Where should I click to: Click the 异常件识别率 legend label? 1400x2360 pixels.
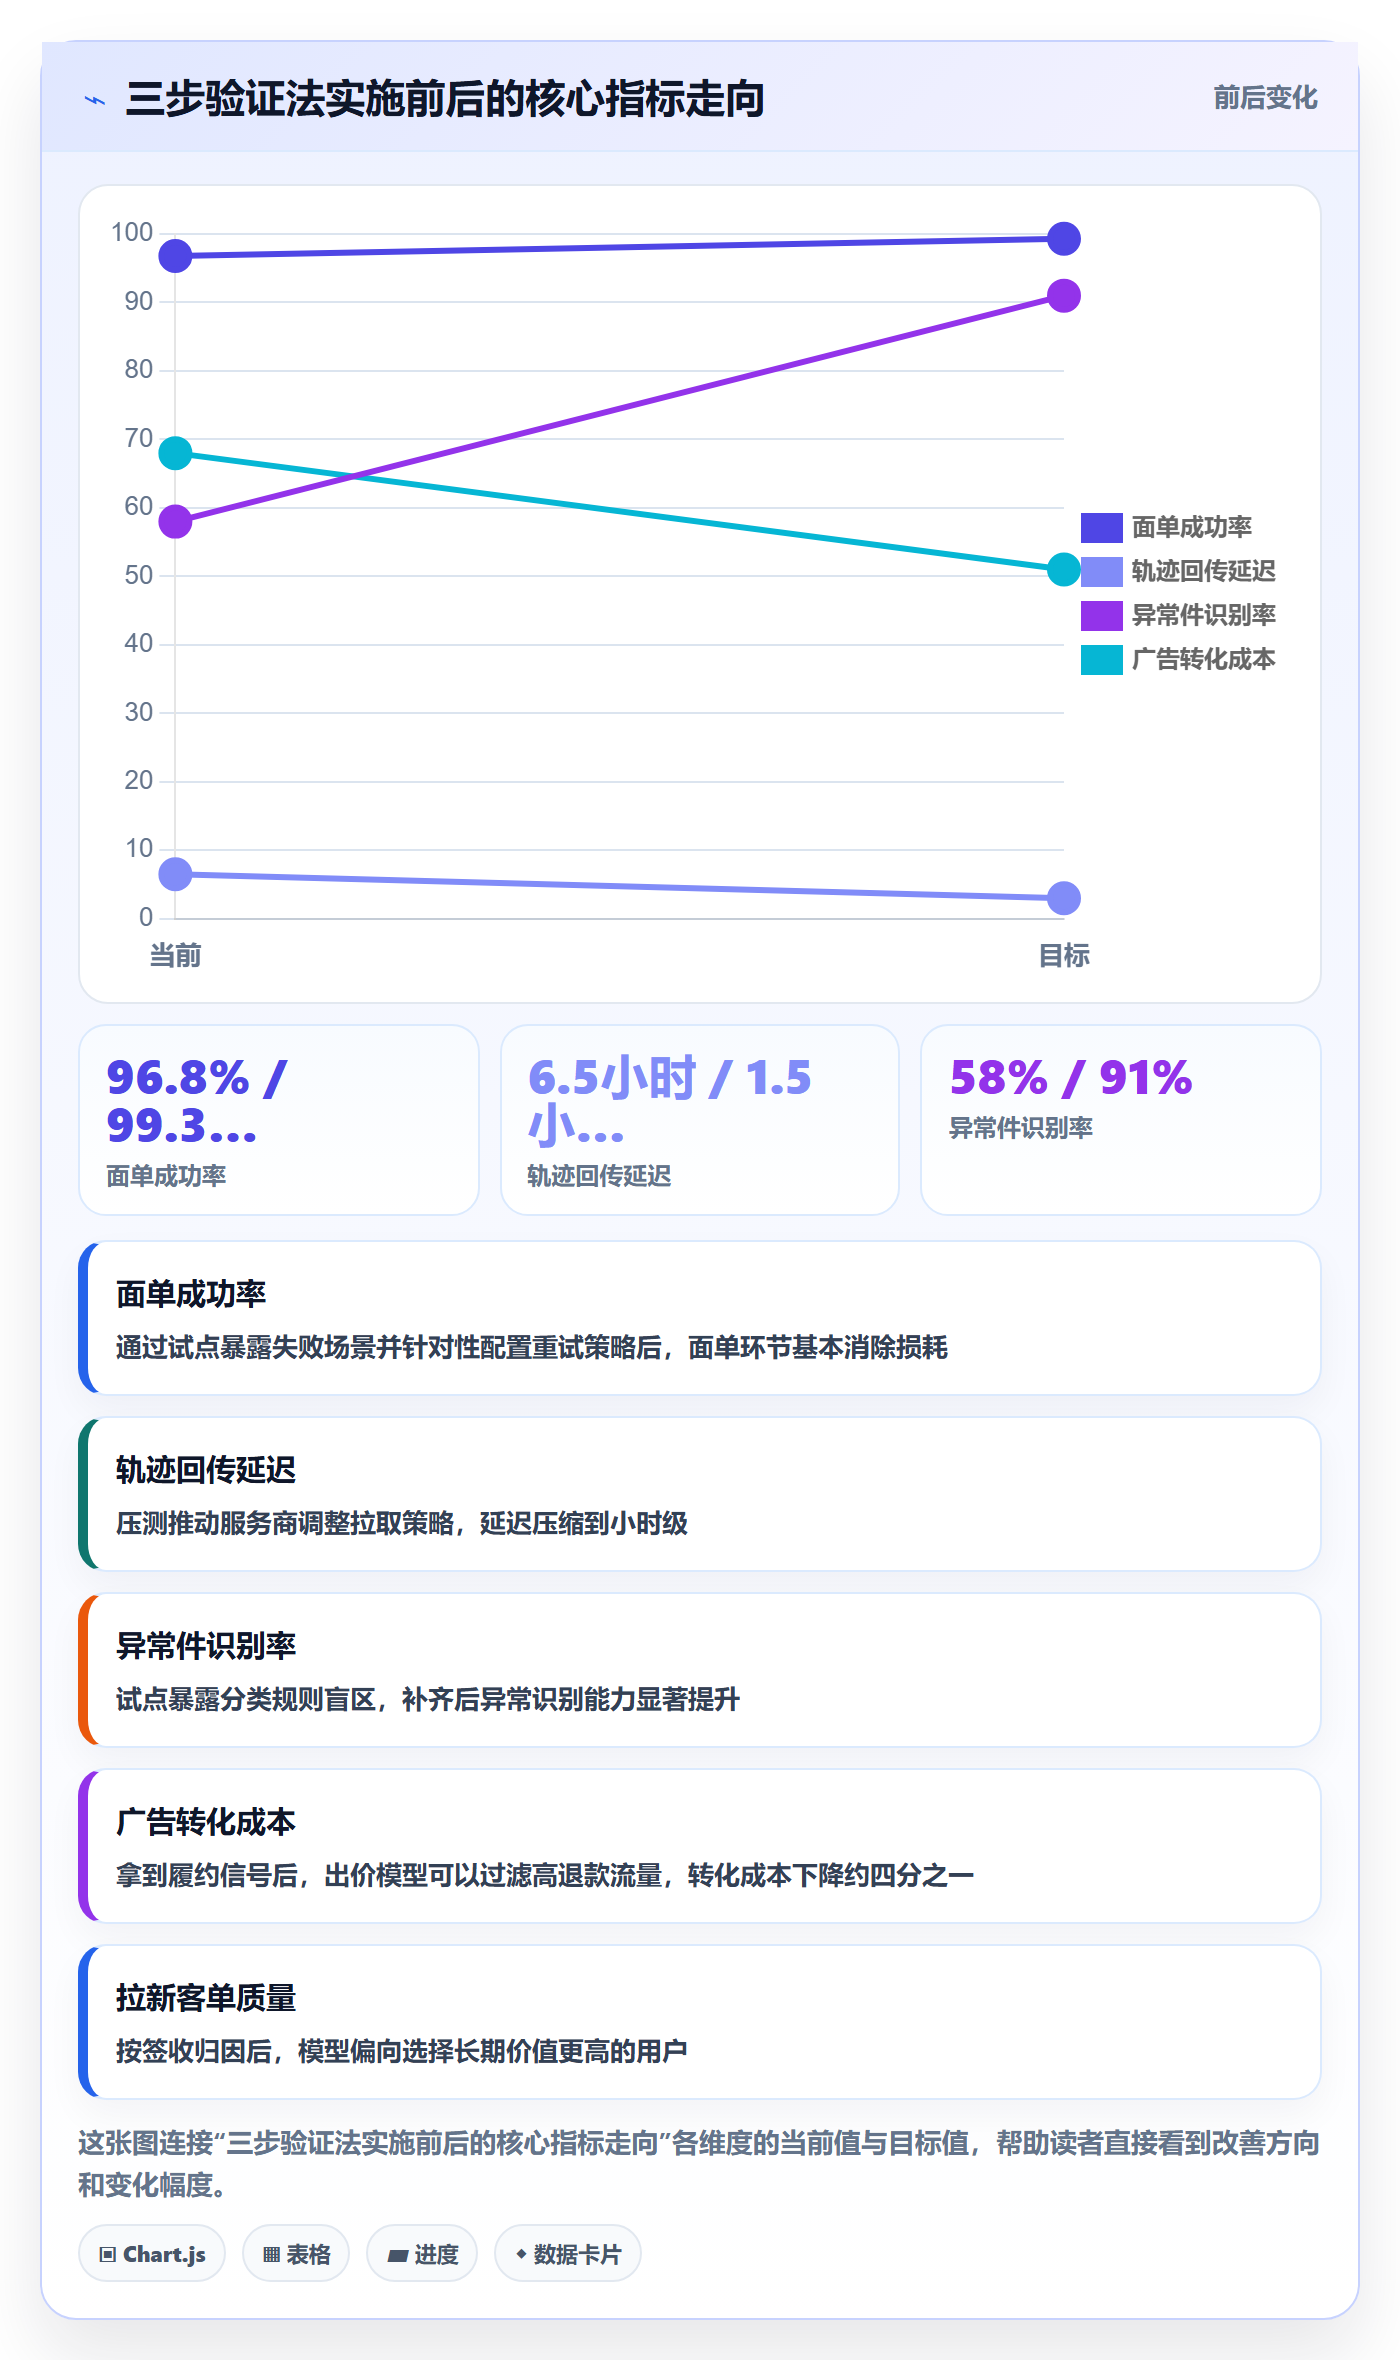point(1203,615)
